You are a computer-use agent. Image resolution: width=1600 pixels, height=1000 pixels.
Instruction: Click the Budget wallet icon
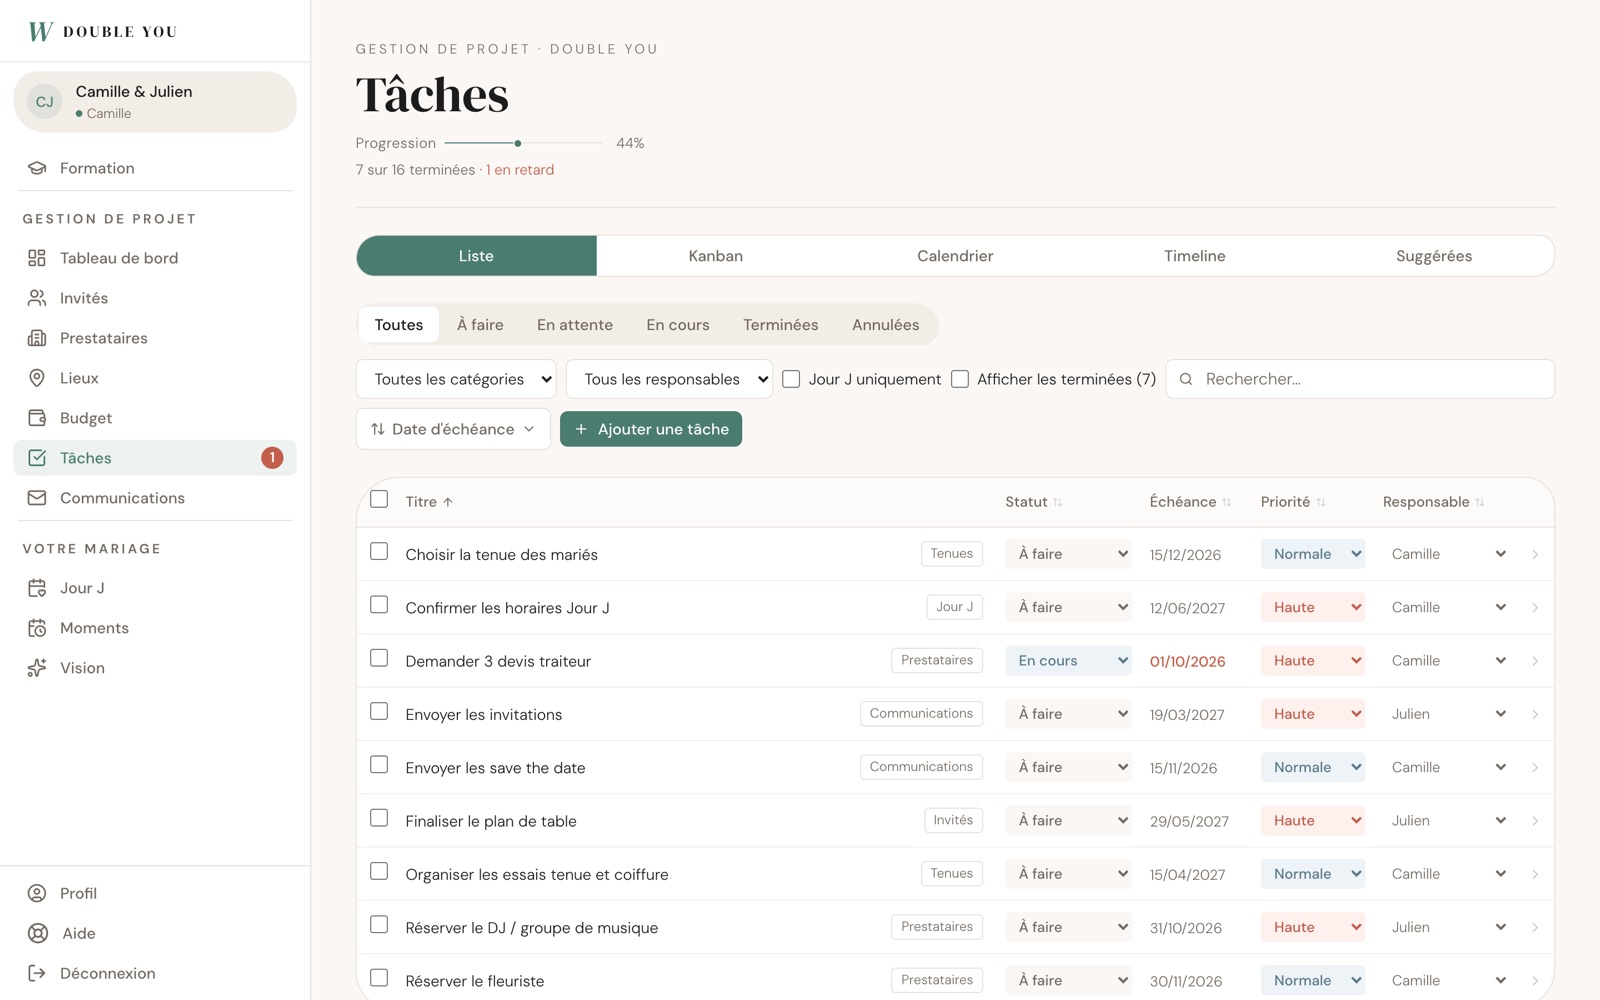[37, 418]
